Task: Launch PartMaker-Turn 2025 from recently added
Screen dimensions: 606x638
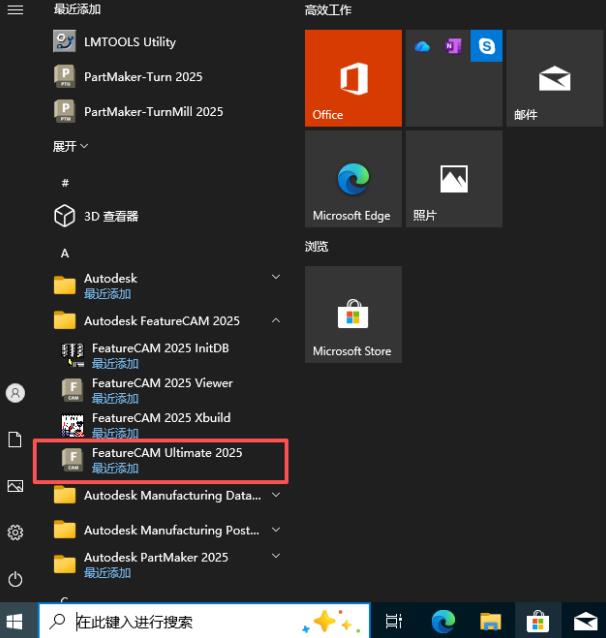Action: point(167,76)
